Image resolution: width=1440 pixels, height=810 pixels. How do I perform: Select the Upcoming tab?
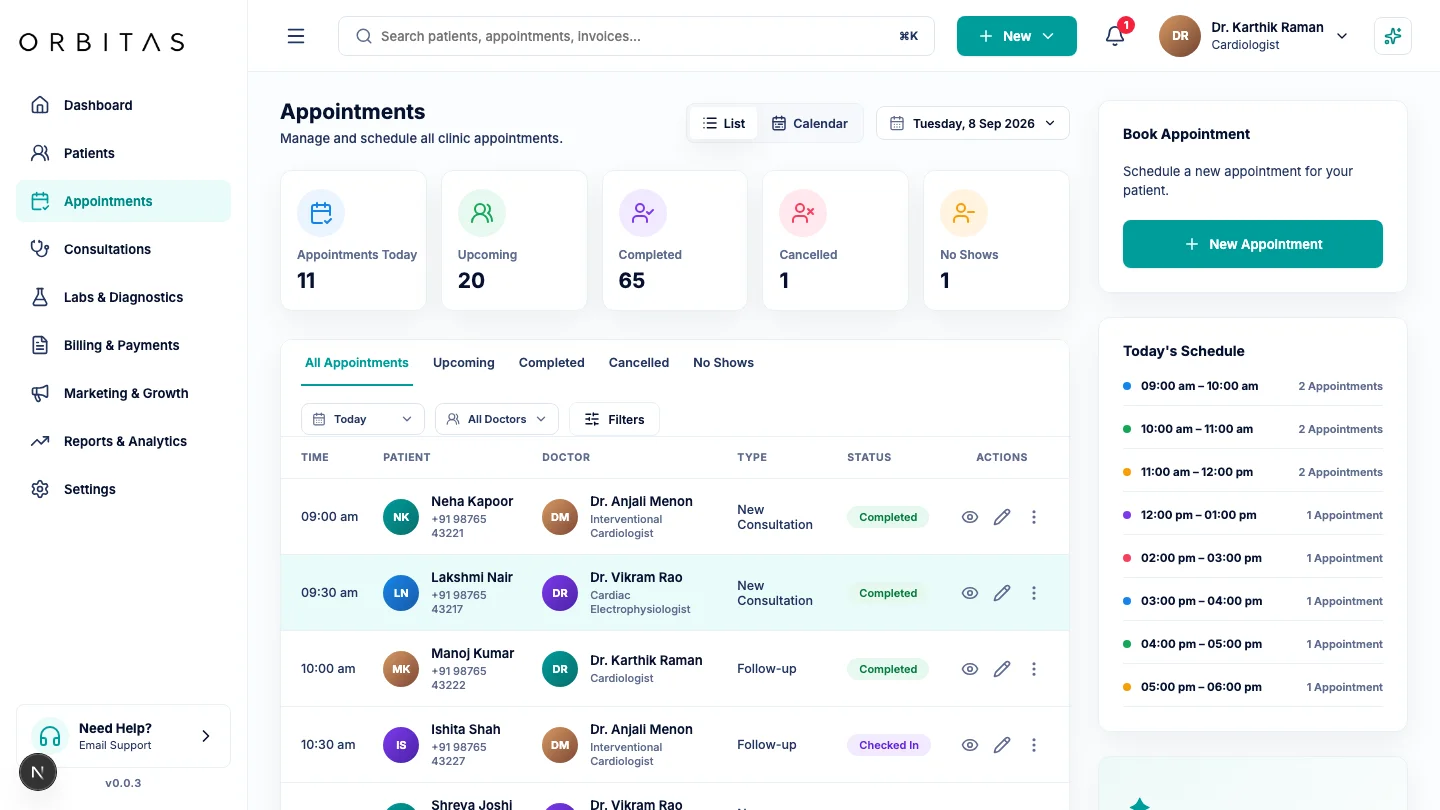tap(464, 363)
